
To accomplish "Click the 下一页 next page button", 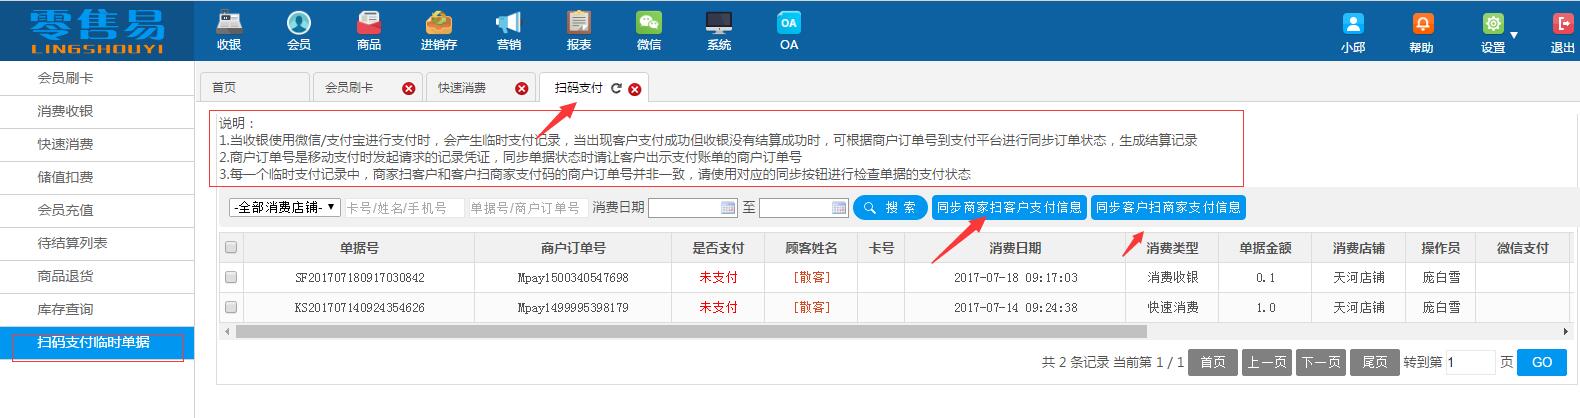I will 1320,362.
